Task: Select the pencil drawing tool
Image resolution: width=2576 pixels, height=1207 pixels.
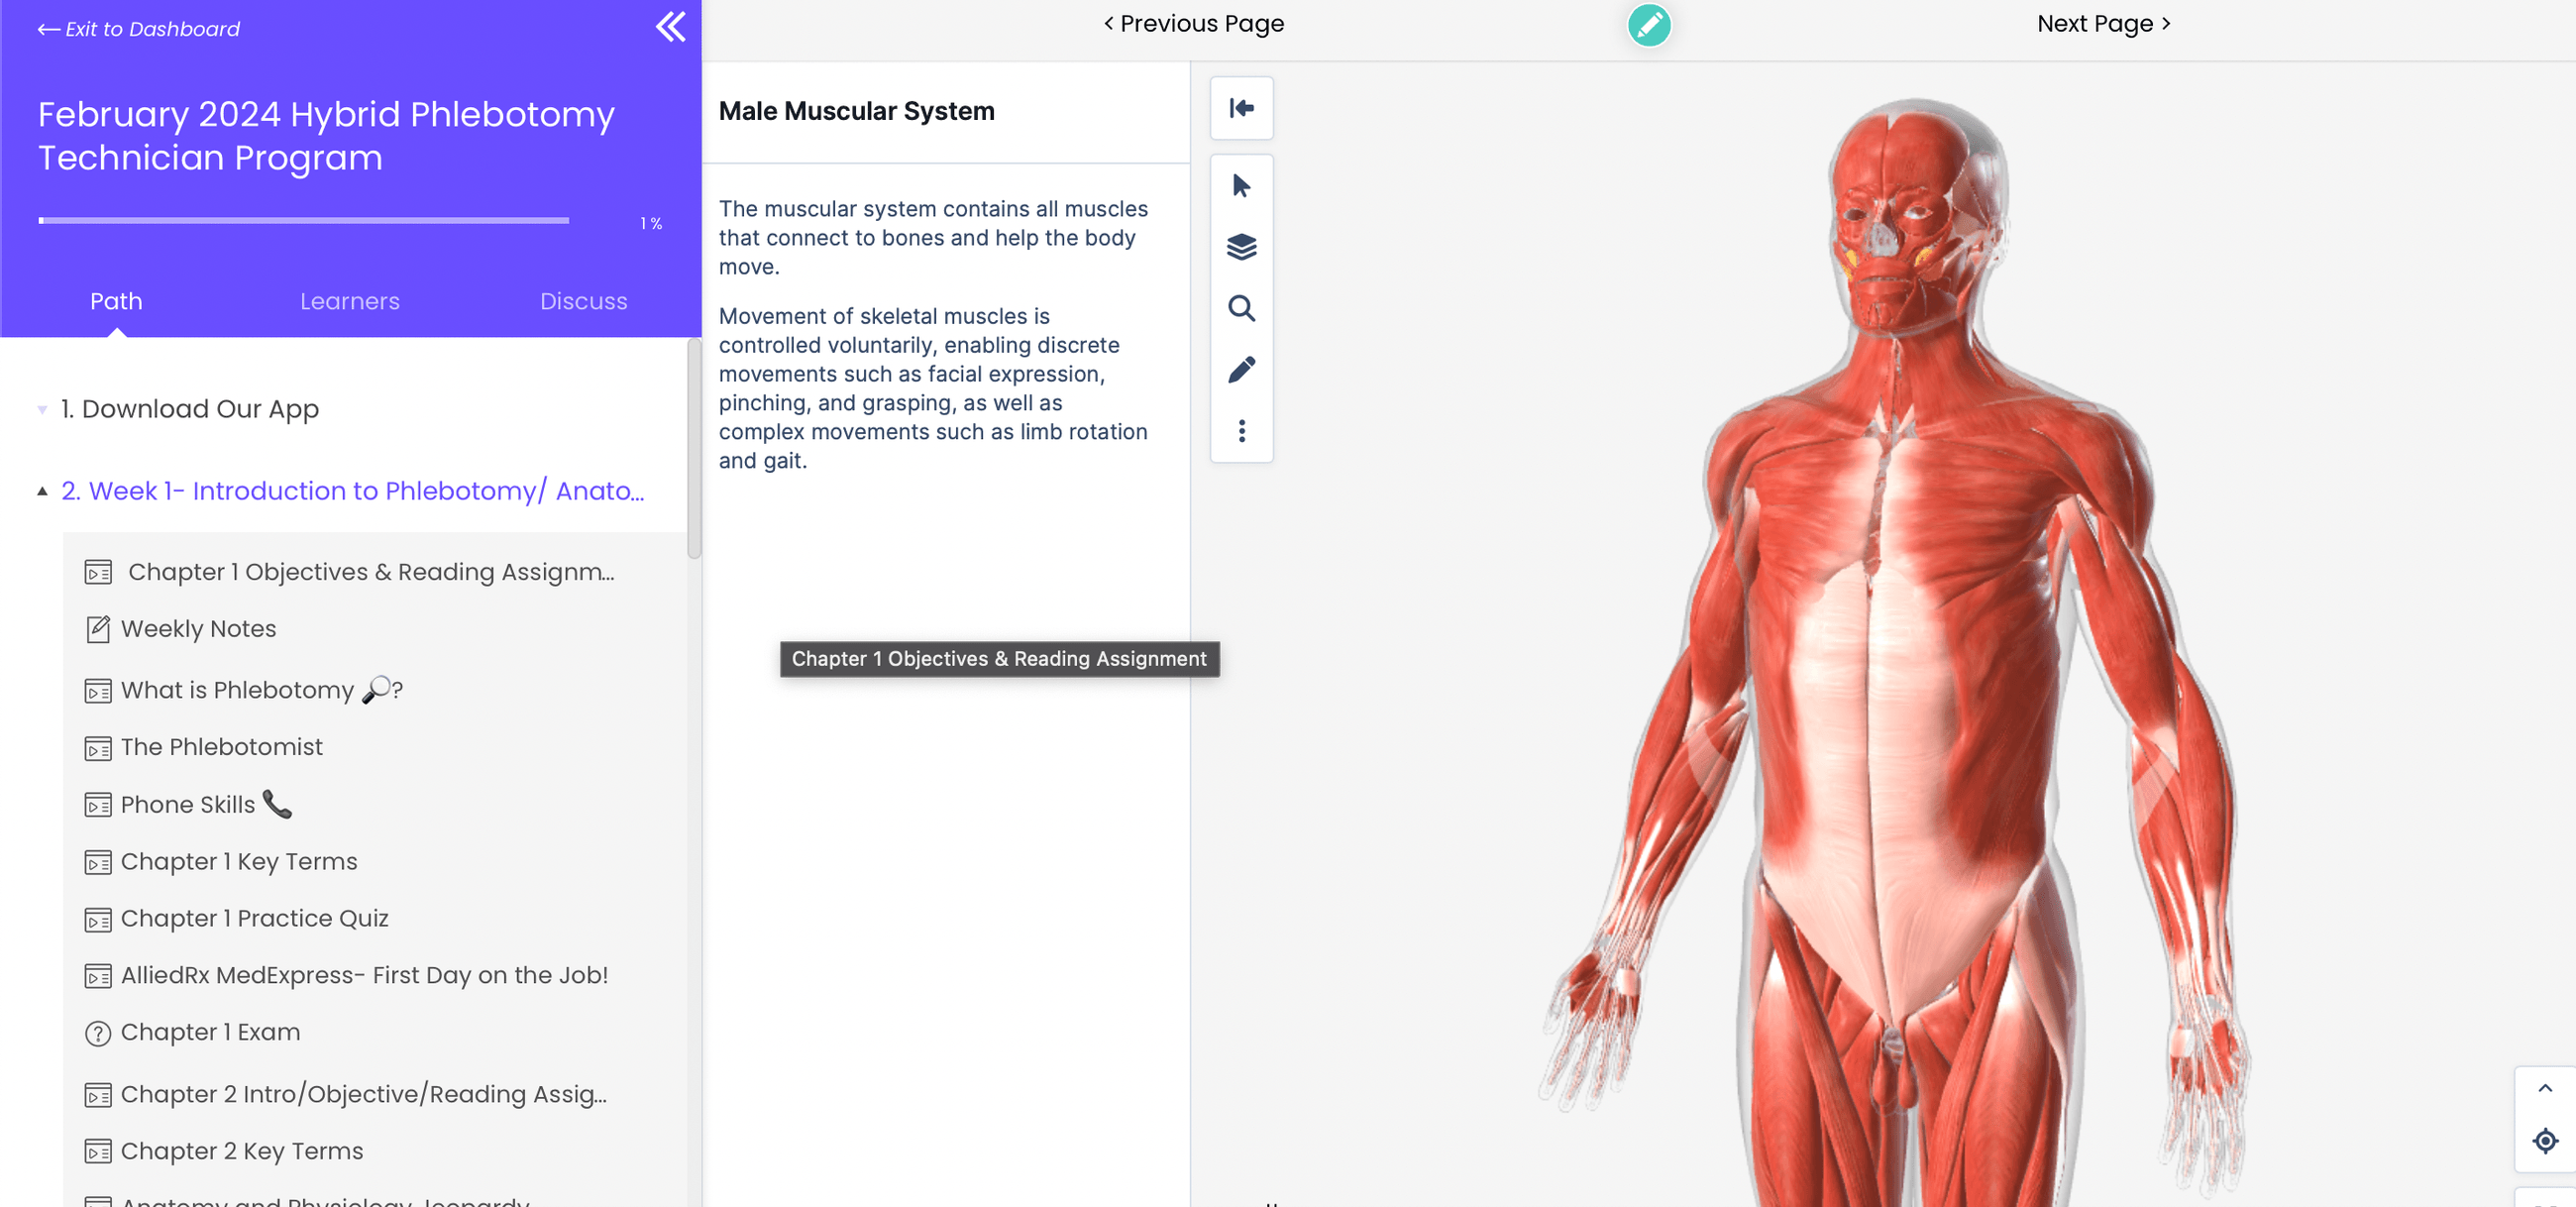Action: click(x=1241, y=370)
